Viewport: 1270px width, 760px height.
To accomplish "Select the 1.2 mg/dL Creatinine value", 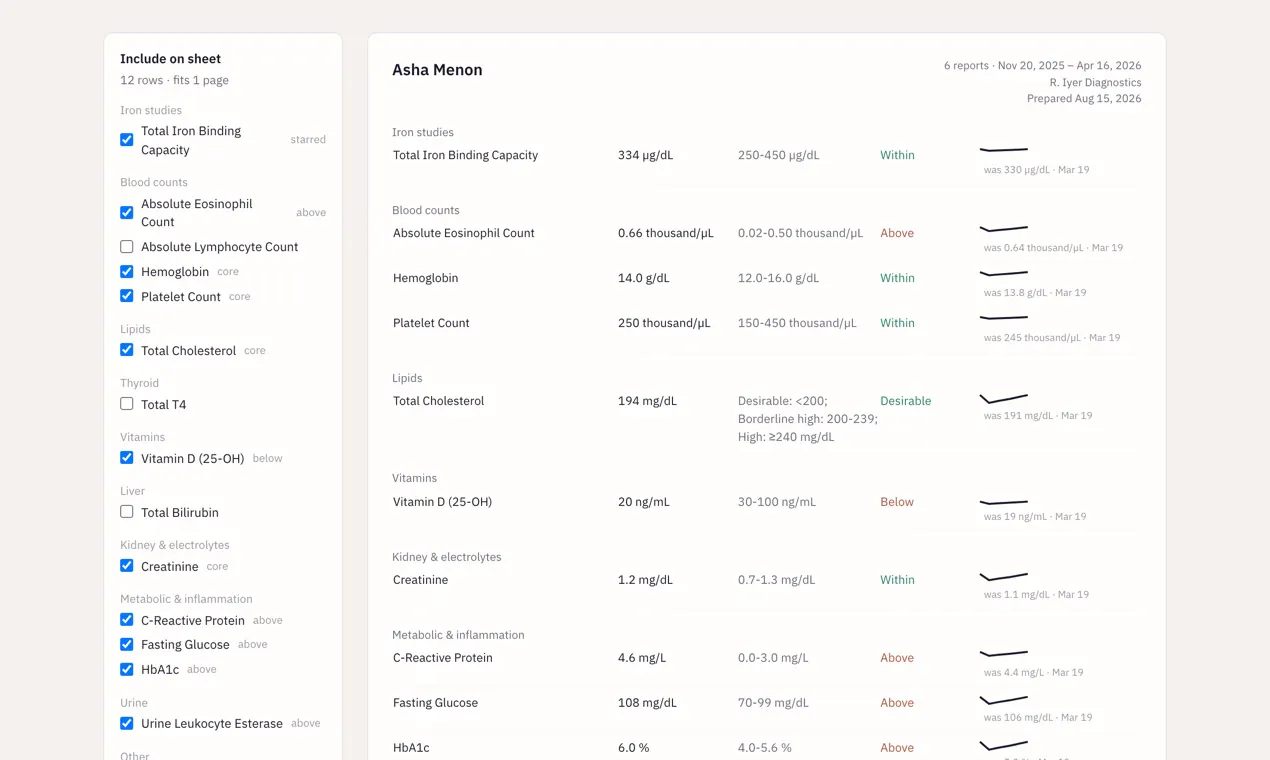I will (645, 581).
